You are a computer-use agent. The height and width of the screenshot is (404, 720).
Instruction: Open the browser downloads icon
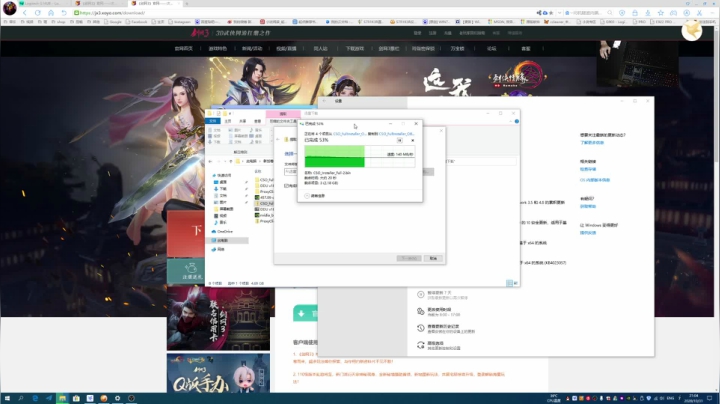point(647,13)
